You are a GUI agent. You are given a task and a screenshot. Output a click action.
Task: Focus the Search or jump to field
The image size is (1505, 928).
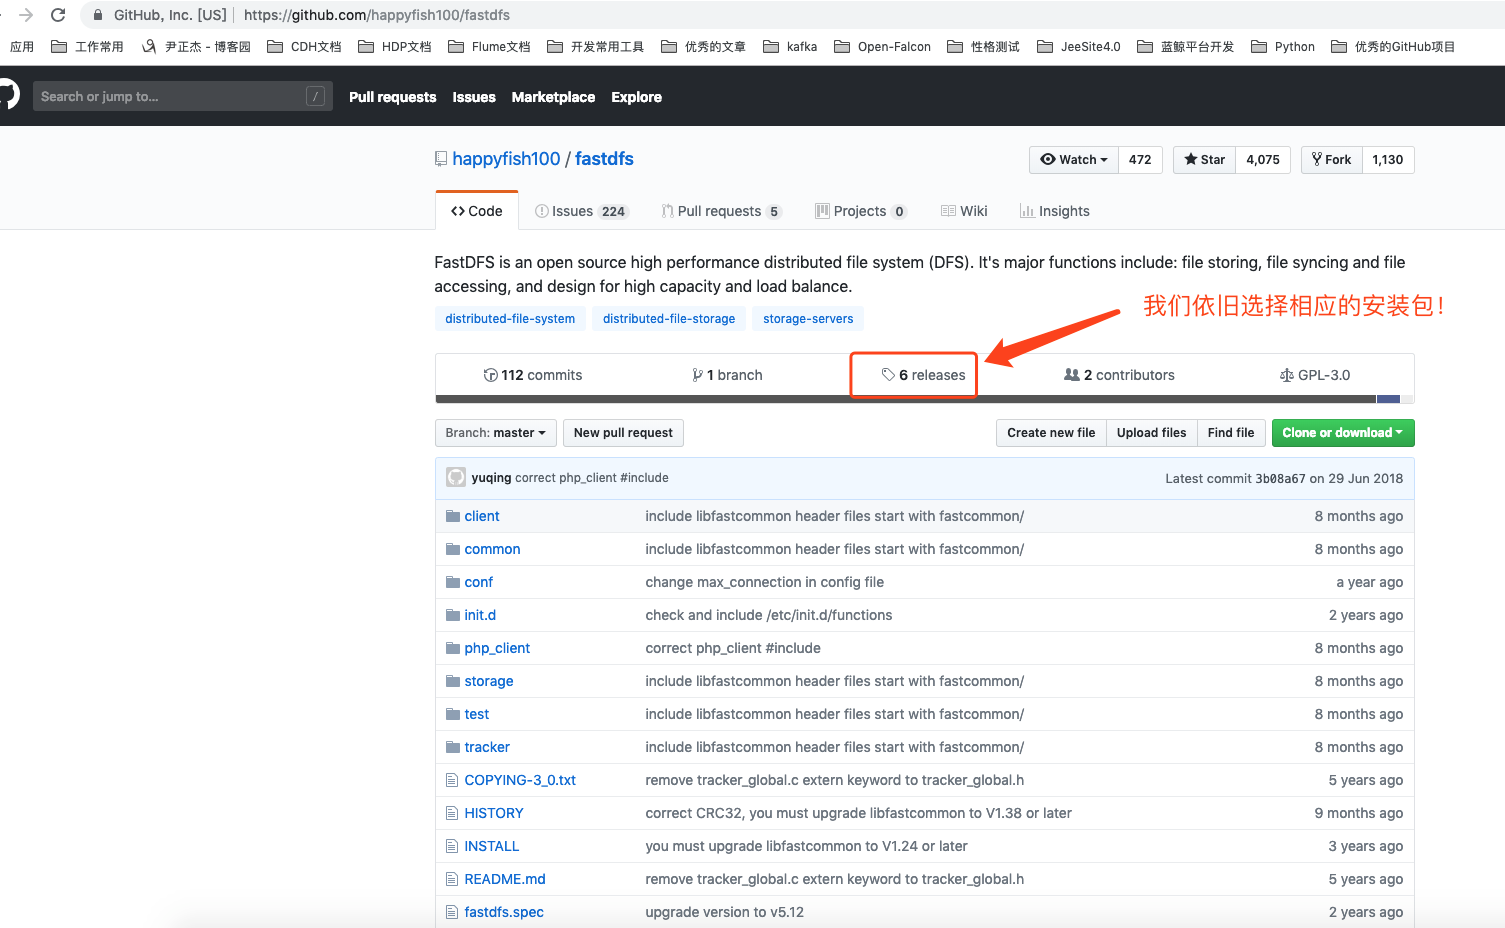click(x=183, y=96)
